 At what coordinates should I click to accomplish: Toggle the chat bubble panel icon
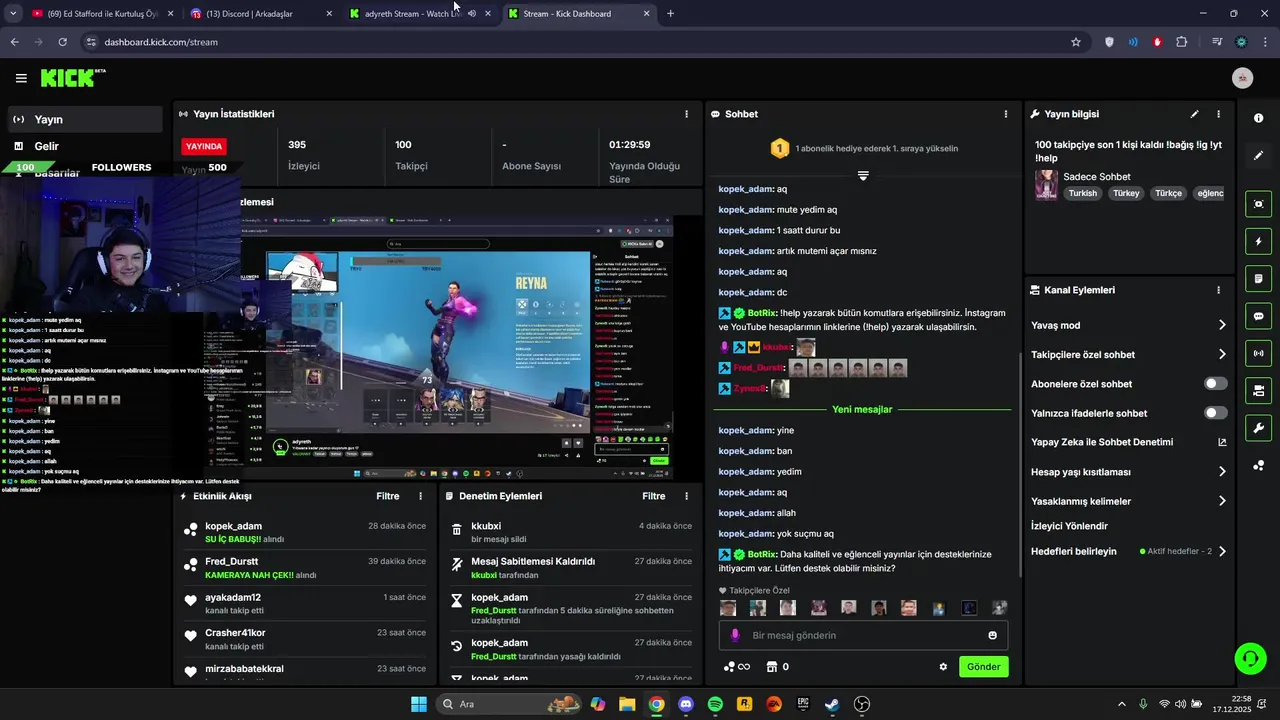pyautogui.click(x=1258, y=316)
